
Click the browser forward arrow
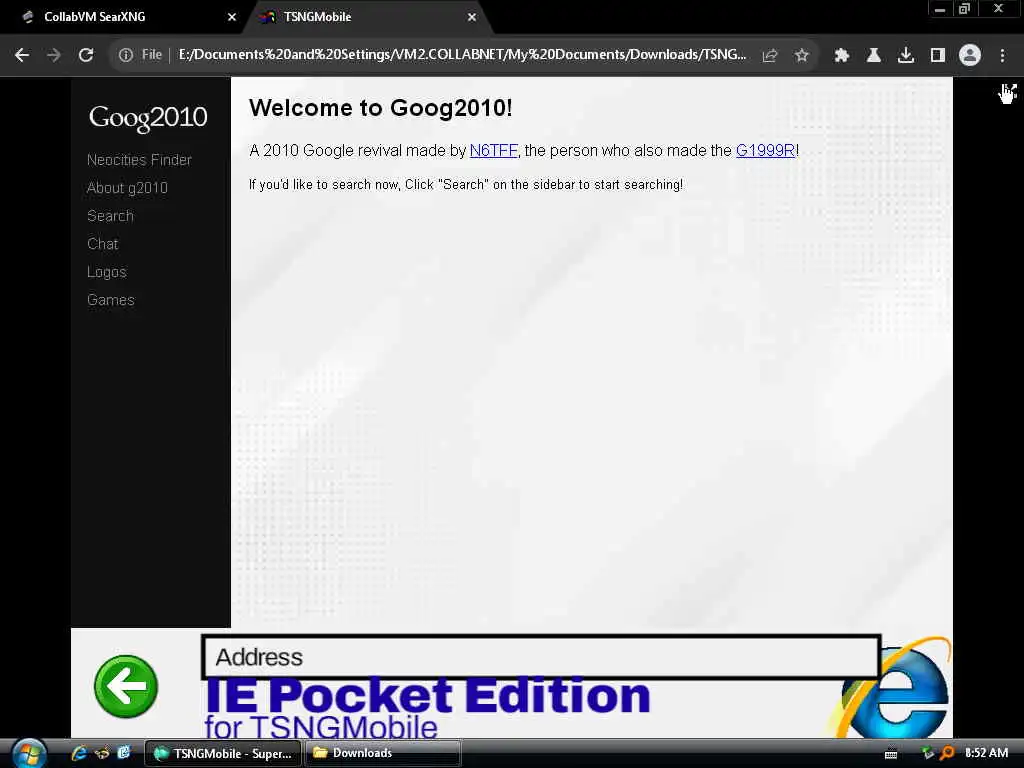(x=54, y=56)
